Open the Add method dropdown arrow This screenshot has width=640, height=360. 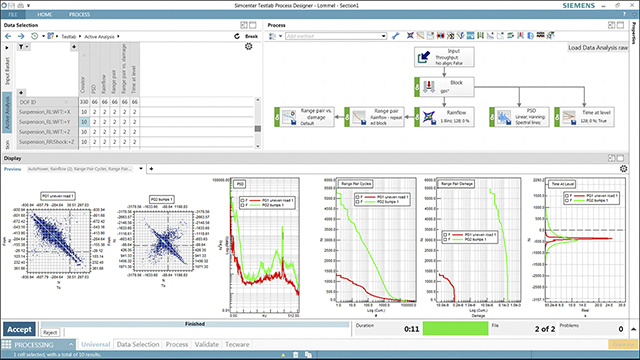(x=383, y=36)
